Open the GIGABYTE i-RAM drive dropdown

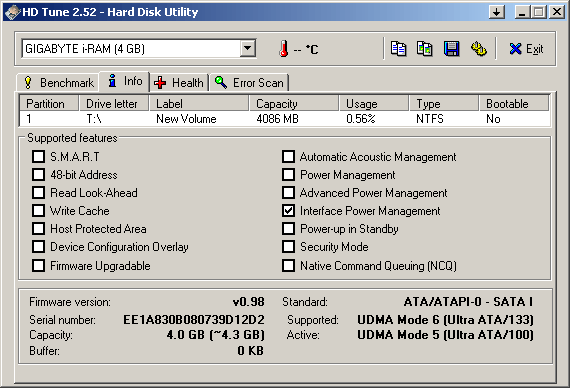click(x=248, y=48)
